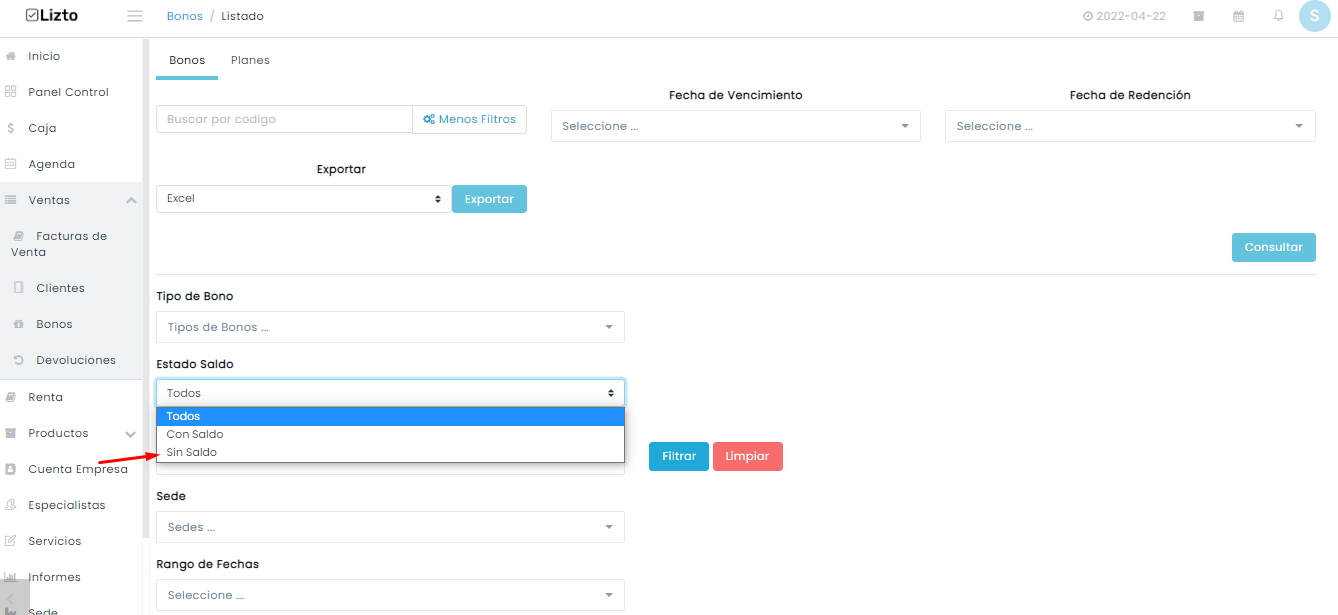Click the archive box icon in header

(1198, 16)
